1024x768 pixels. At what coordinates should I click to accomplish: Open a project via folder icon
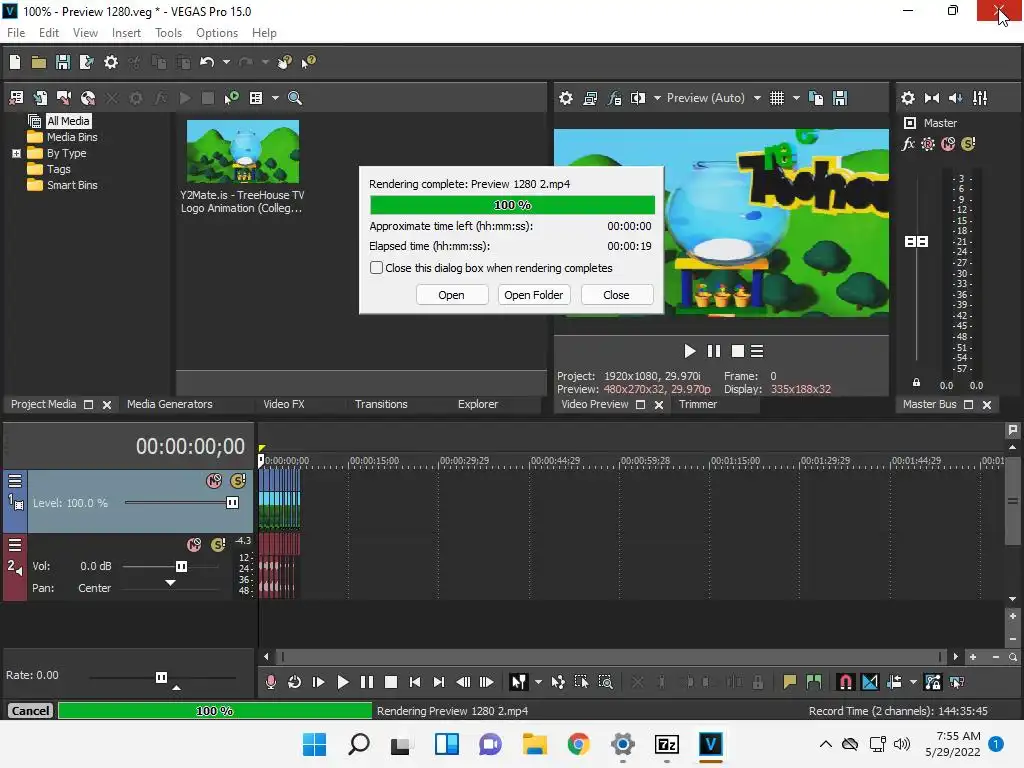pos(39,62)
